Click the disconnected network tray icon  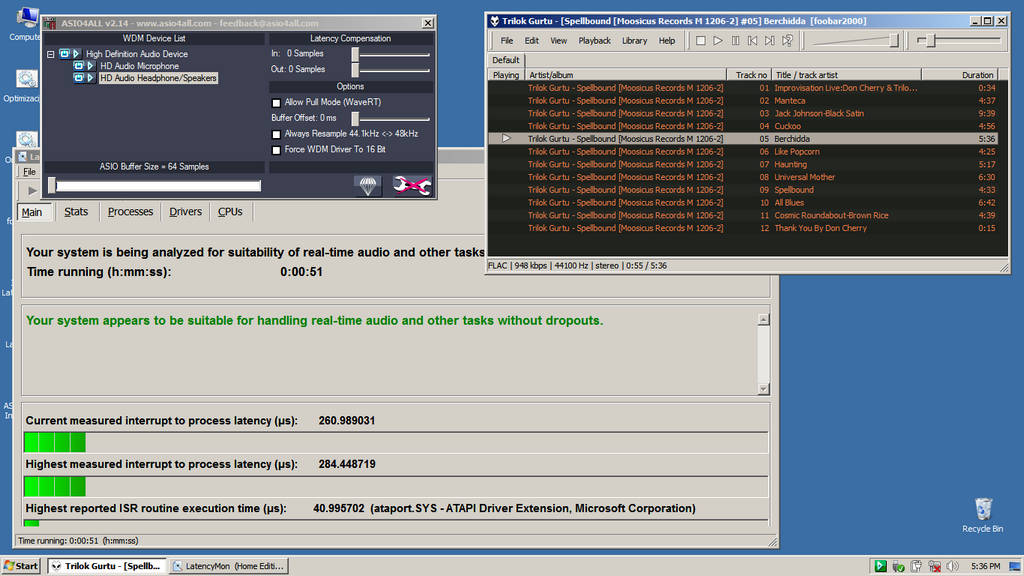point(935,566)
